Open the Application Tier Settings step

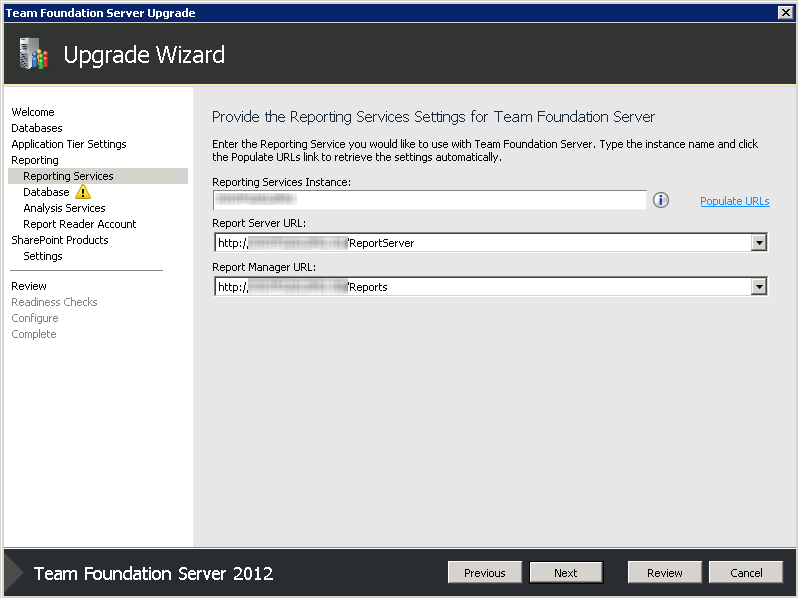(69, 144)
